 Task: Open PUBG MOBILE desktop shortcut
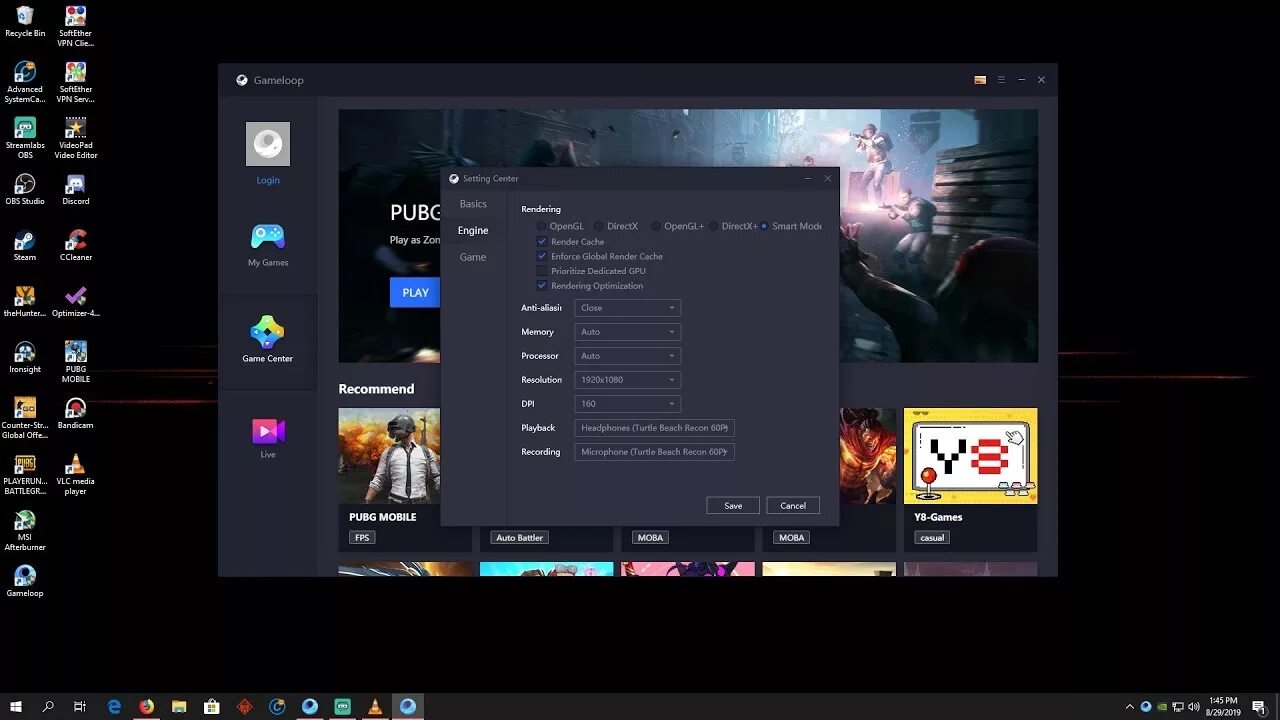(x=75, y=362)
